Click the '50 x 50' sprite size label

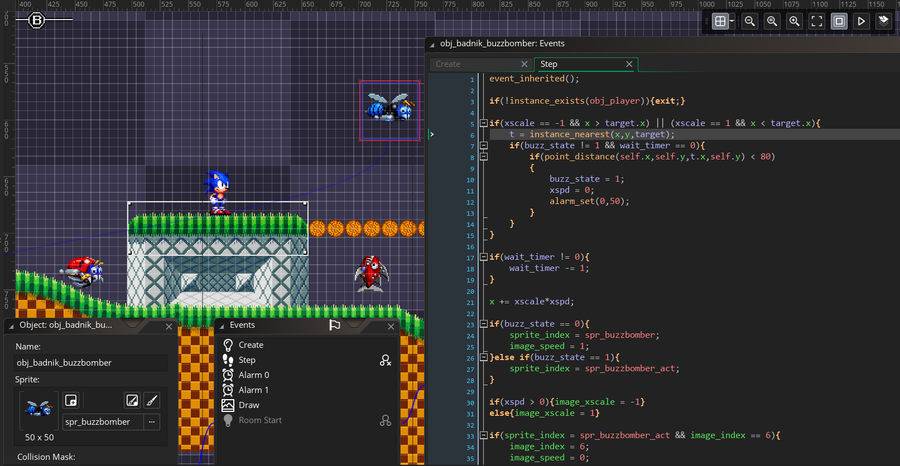click(x=39, y=437)
